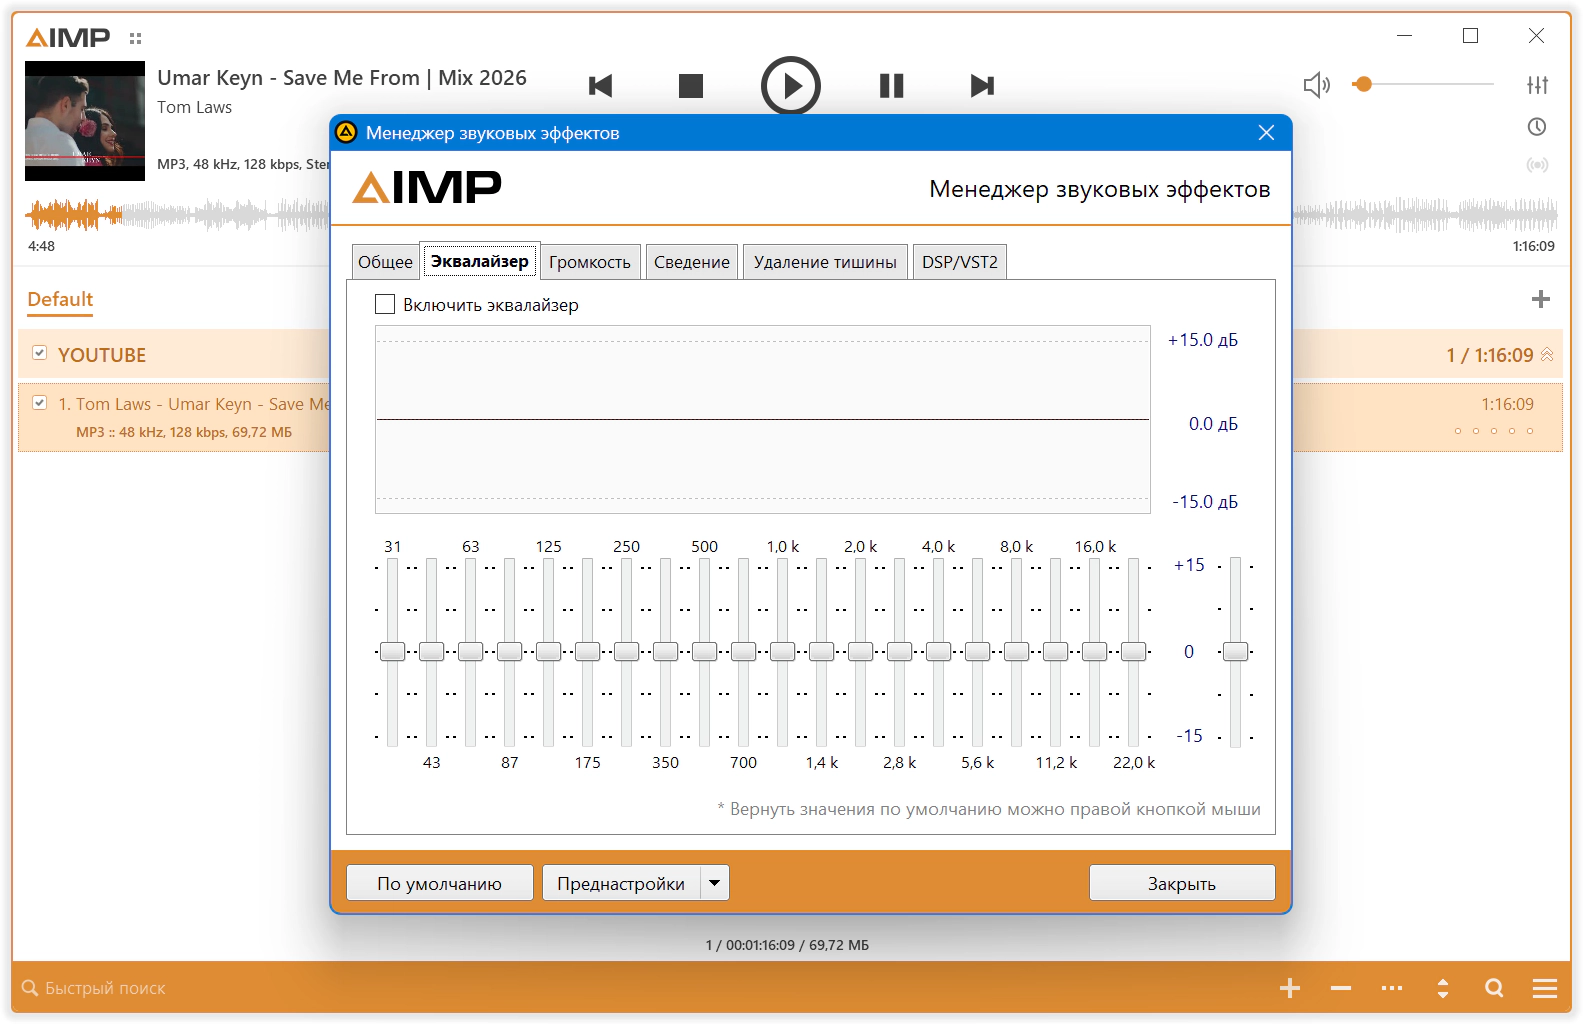The image size is (1583, 1024).
Task: Collapse the YOUTUBE group with chevron
Action: [1547, 355]
